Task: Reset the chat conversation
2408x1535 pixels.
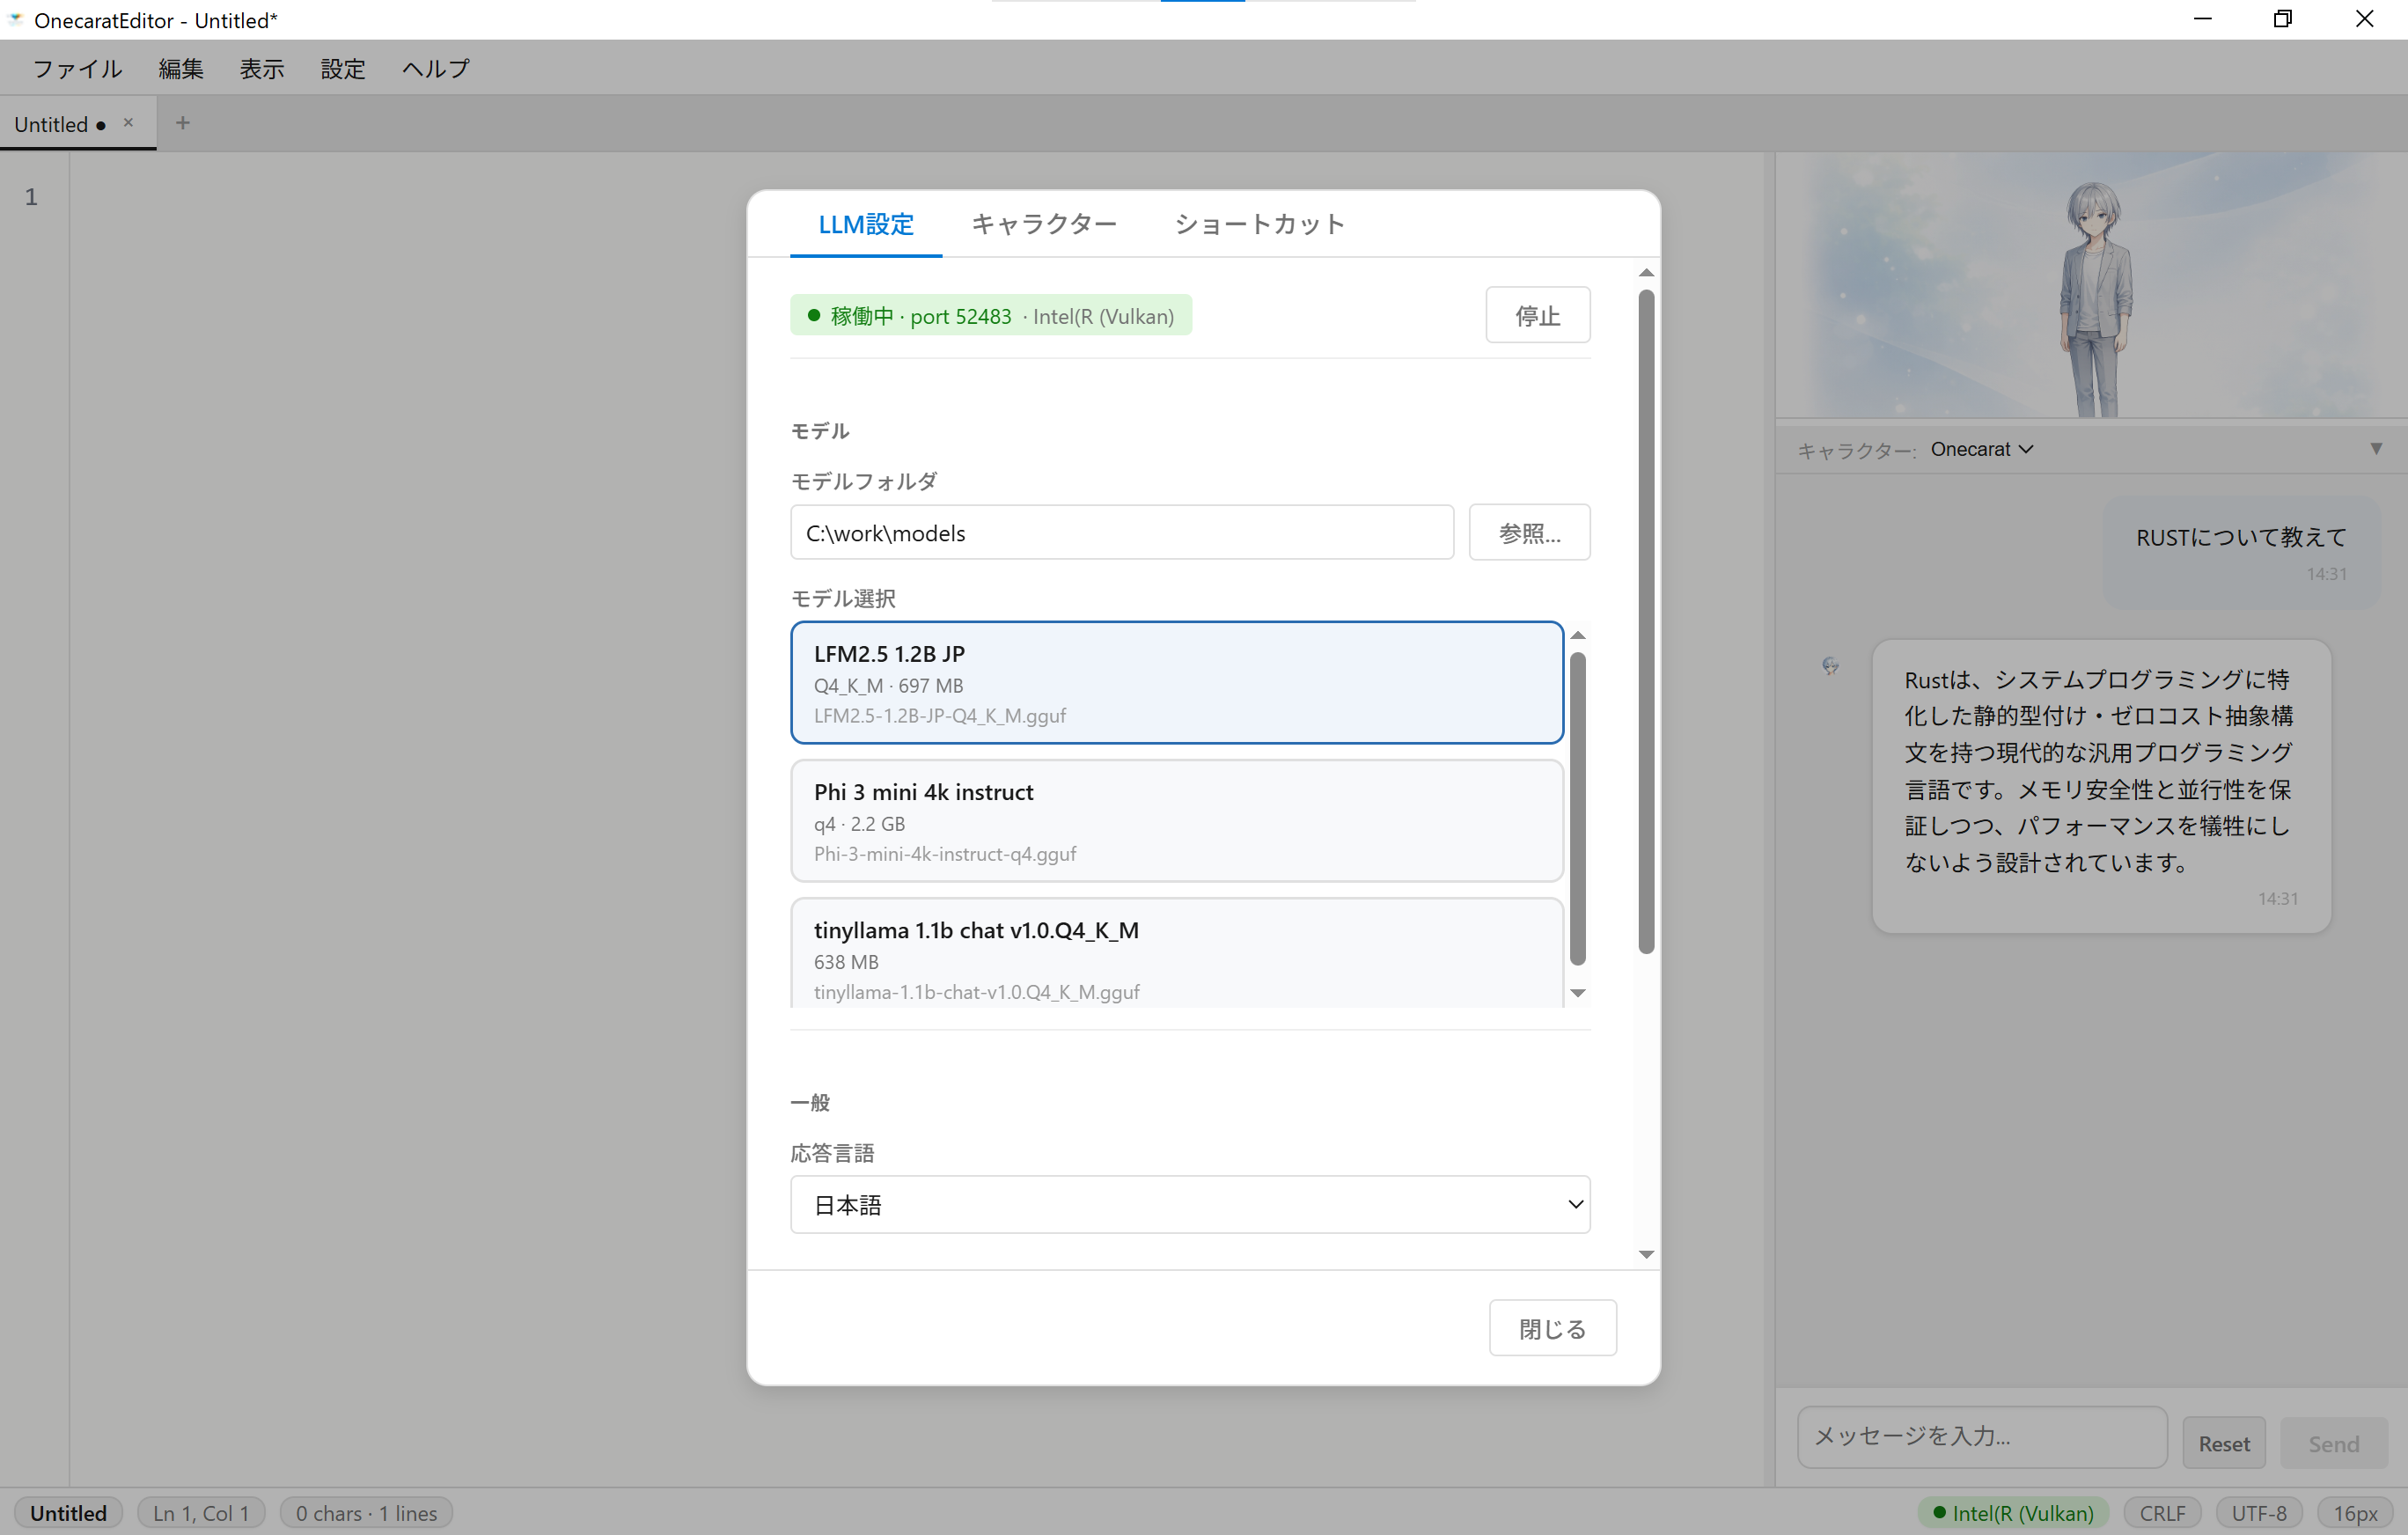Action: tap(2223, 1442)
